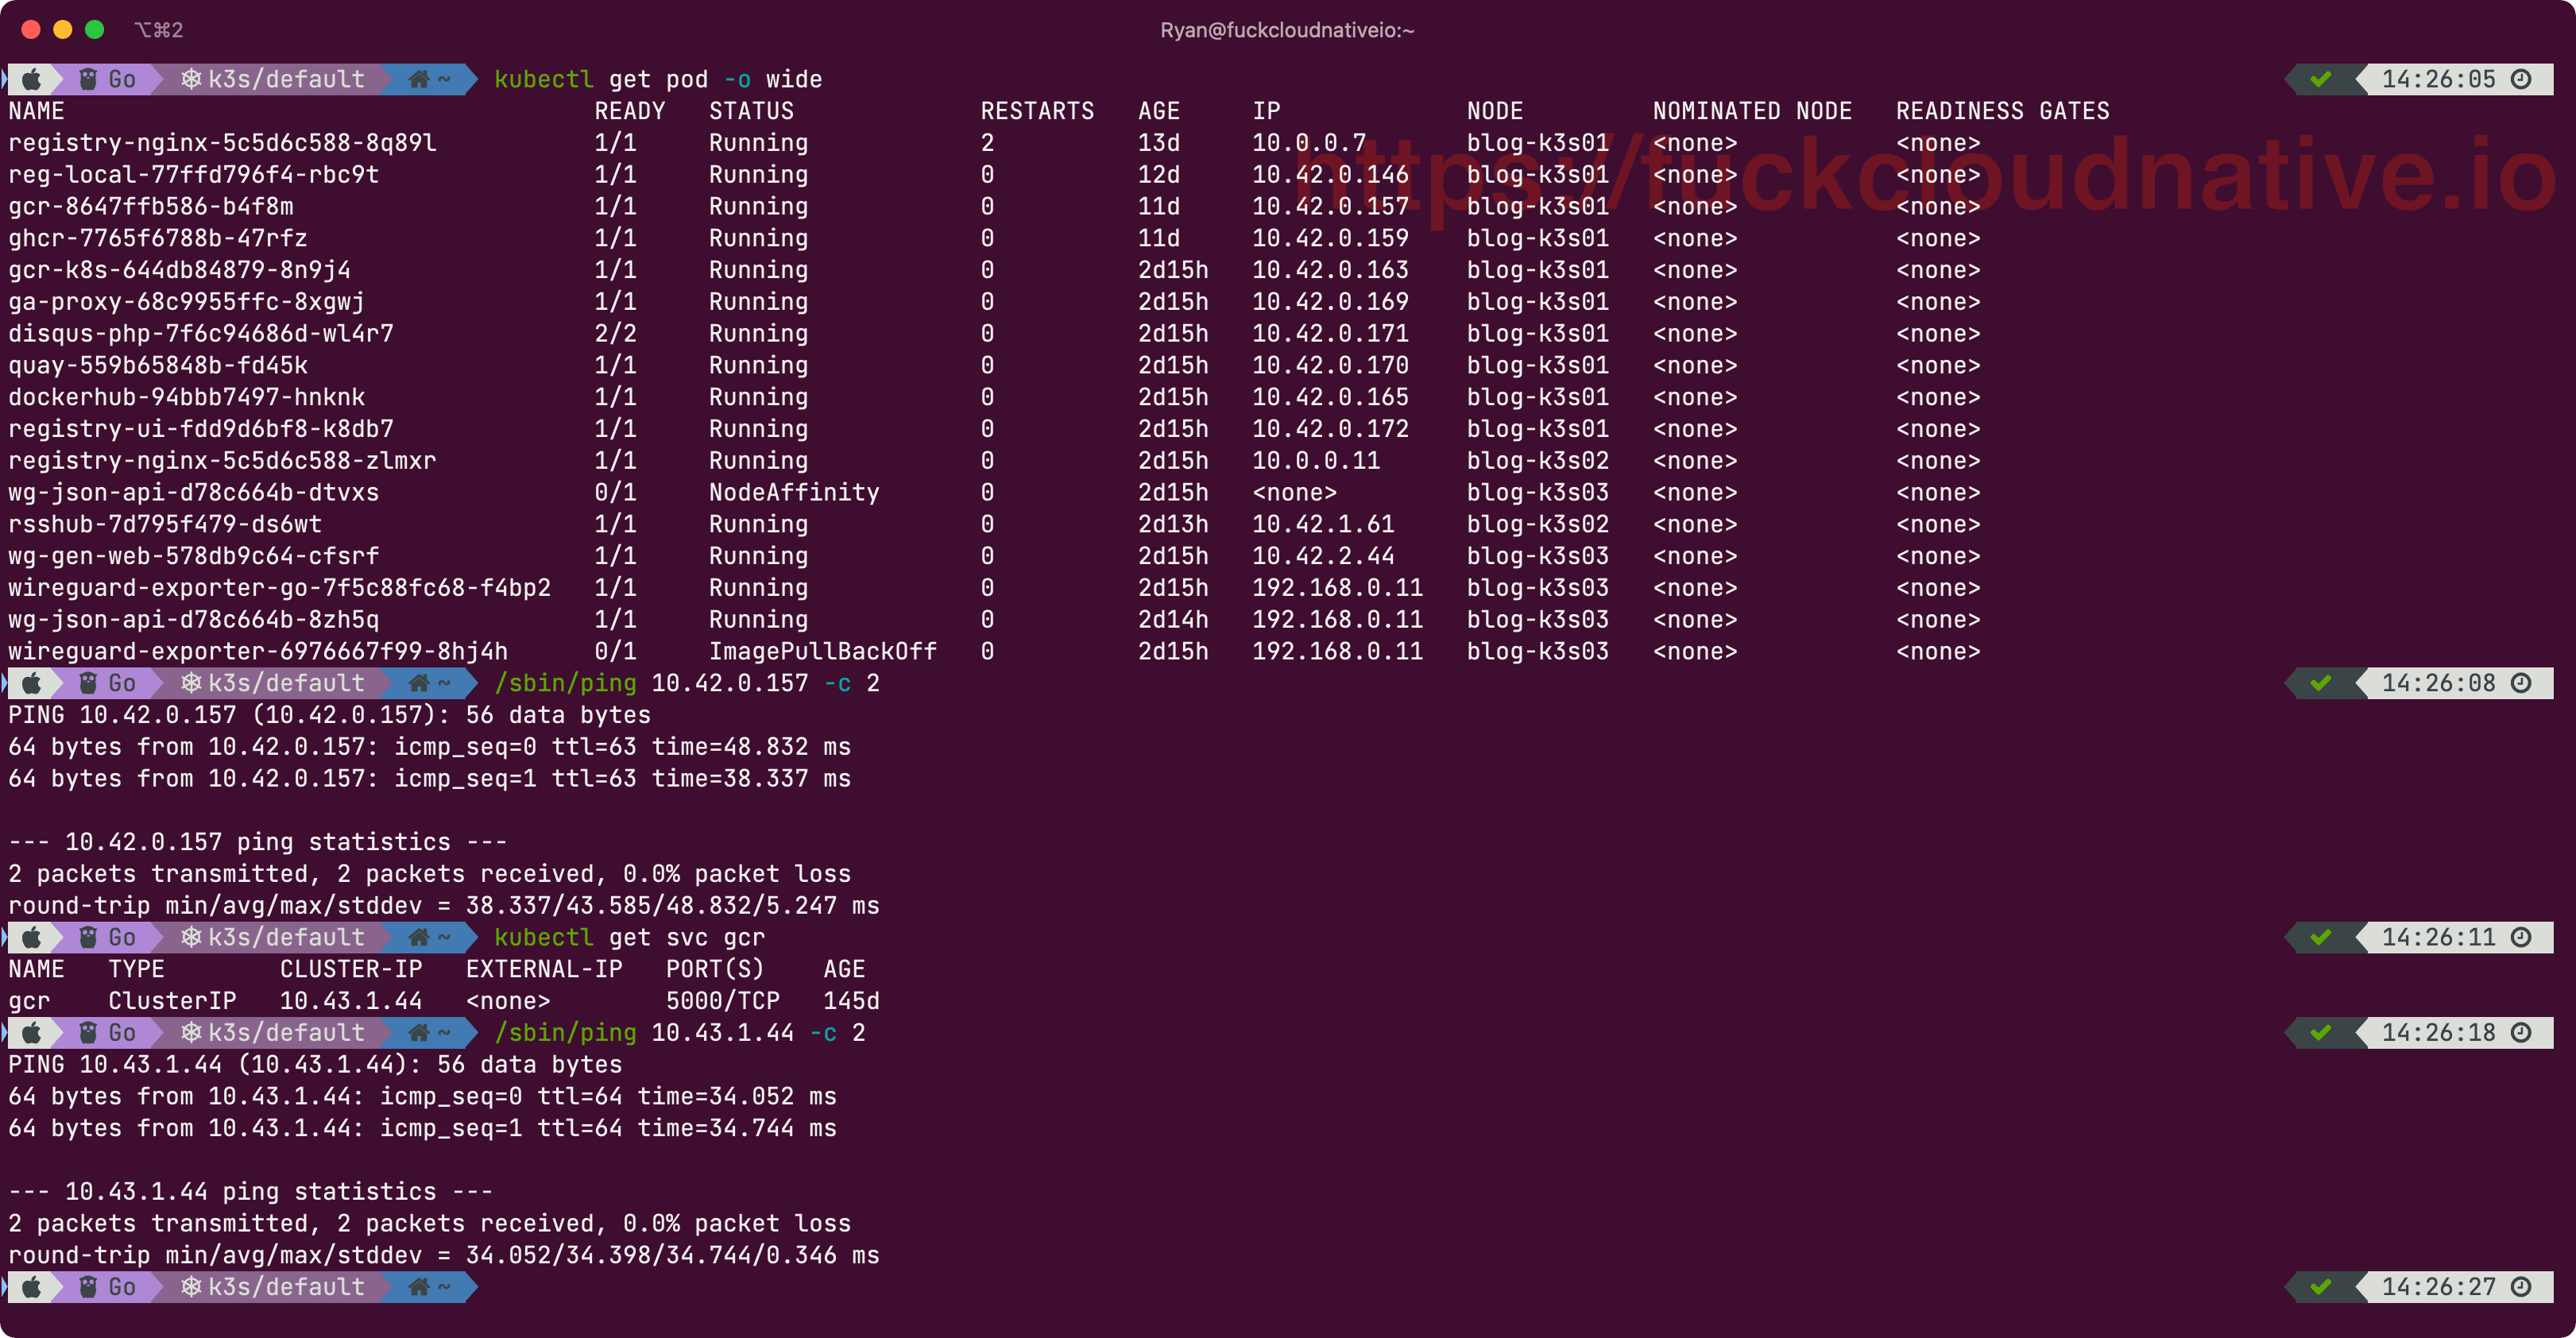
Task: Click the IP 10.42.1.61 in pod list
Action: click(1323, 524)
